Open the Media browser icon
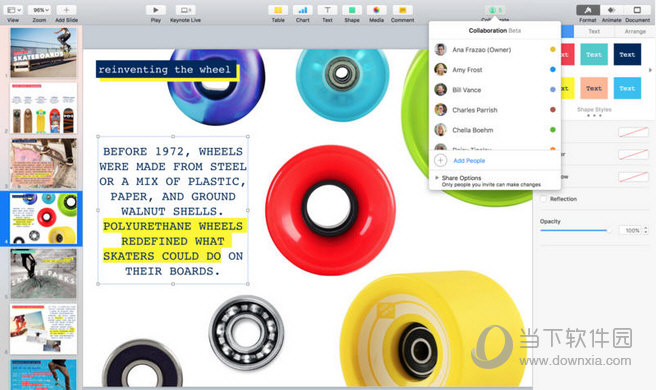 click(377, 10)
